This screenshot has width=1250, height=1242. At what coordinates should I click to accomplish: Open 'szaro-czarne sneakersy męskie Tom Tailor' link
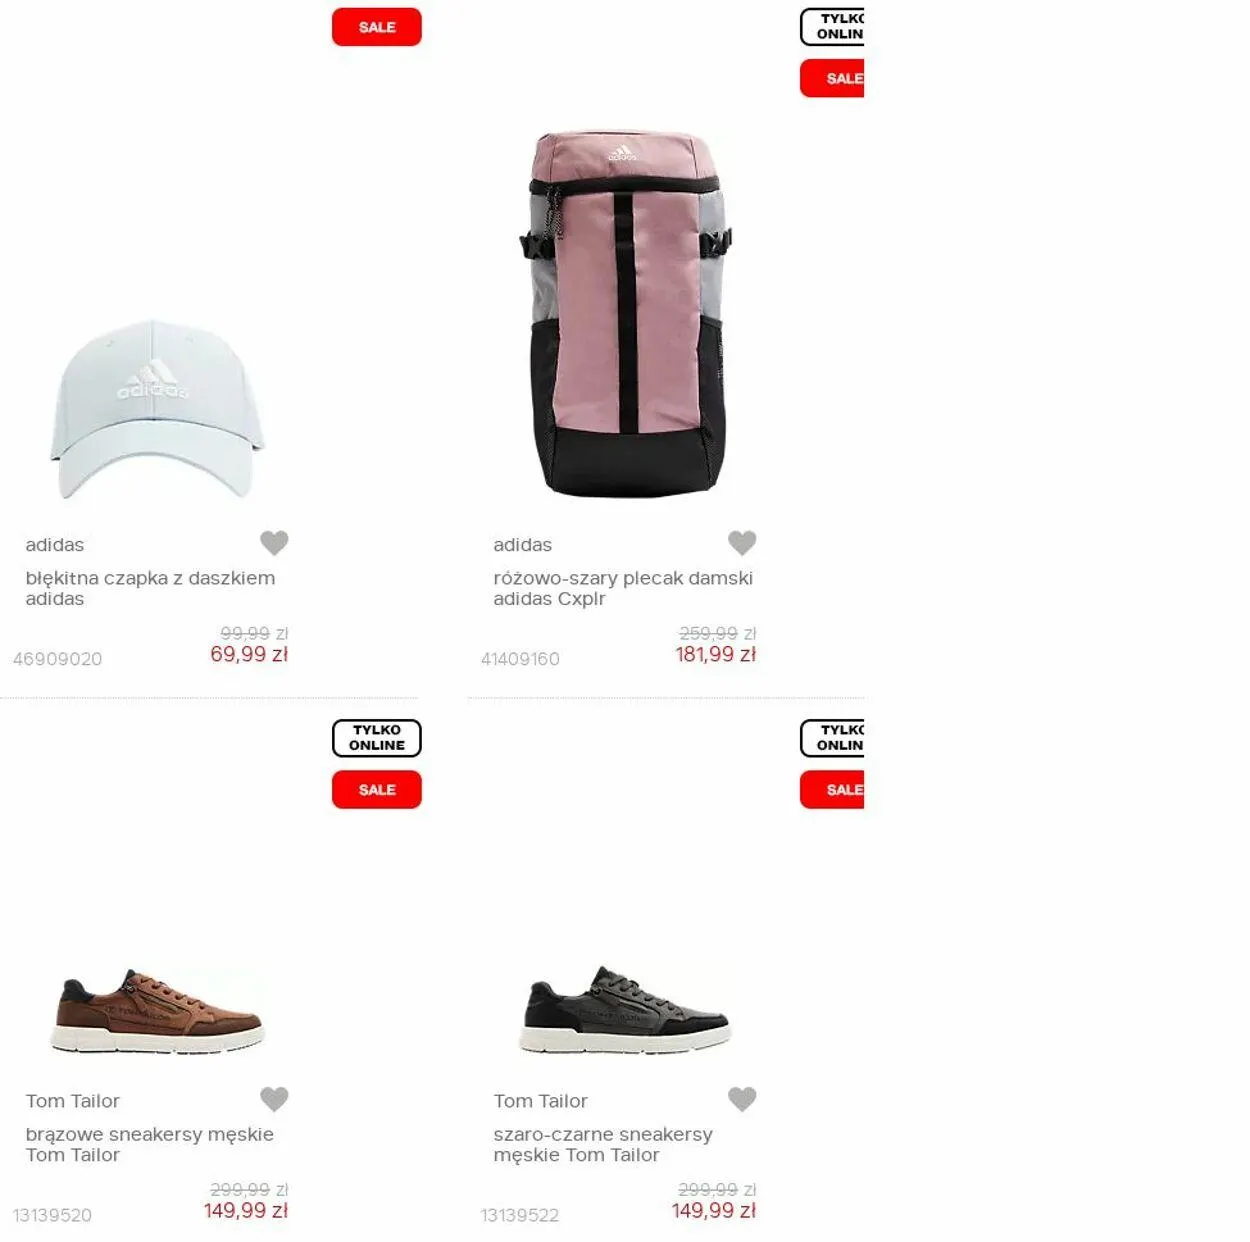pyautogui.click(x=603, y=1144)
